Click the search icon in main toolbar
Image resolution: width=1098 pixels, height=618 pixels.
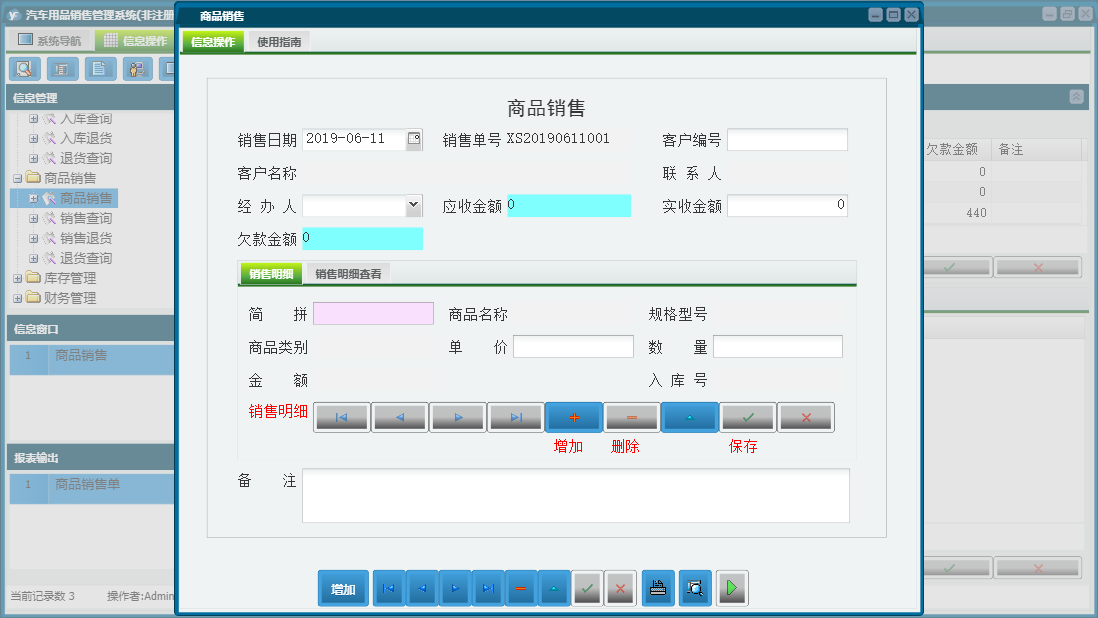point(25,69)
